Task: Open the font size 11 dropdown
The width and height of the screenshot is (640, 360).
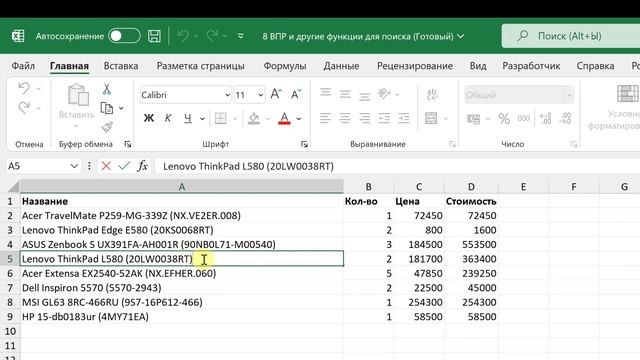Action: click(x=260, y=95)
